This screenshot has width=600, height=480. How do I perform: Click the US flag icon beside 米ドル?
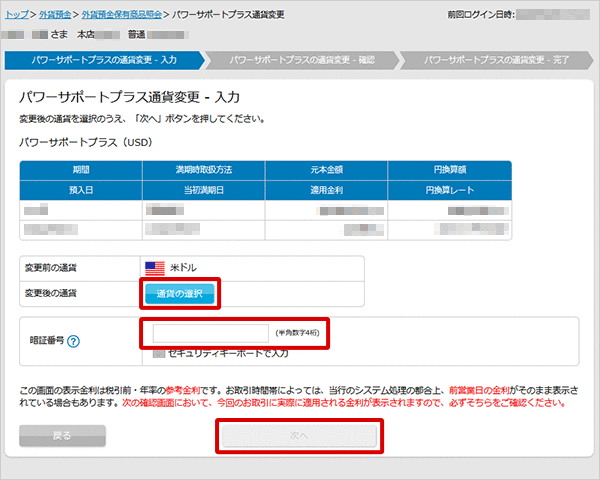155,268
